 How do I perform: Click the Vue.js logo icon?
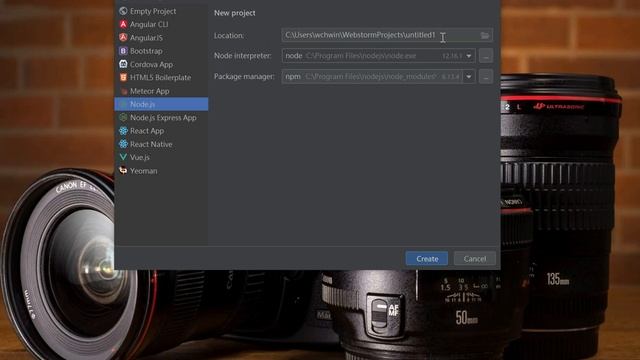(123, 157)
